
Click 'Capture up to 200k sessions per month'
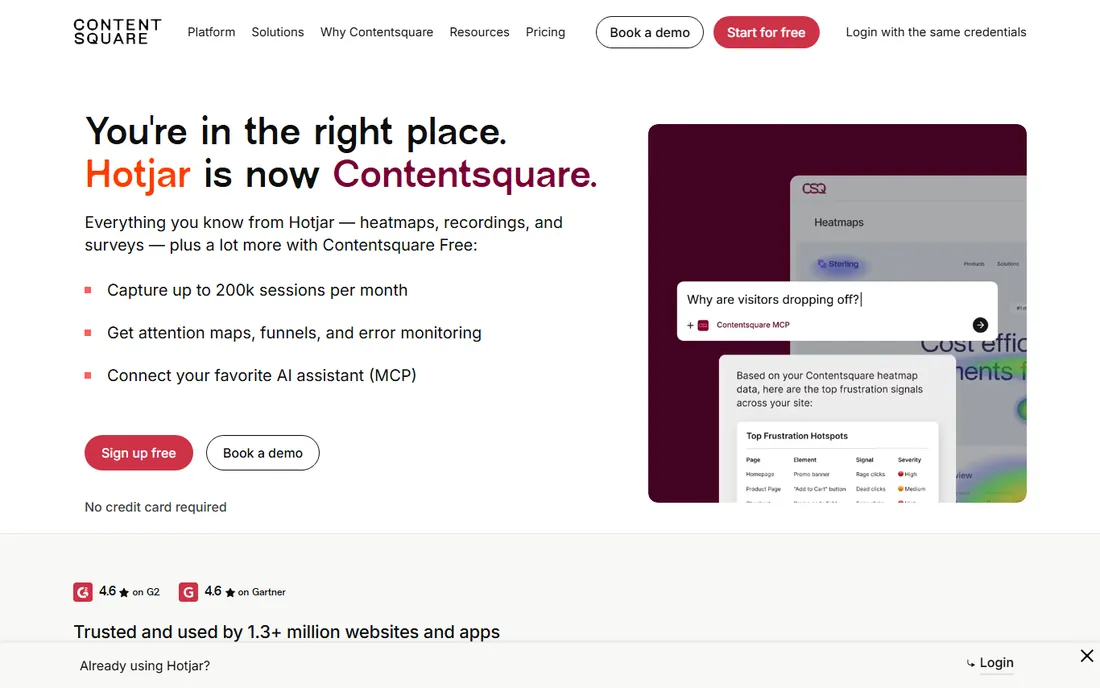(257, 290)
